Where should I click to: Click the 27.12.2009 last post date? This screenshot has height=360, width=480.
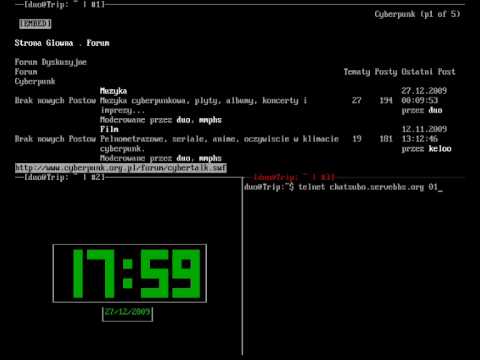pyautogui.click(x=424, y=91)
